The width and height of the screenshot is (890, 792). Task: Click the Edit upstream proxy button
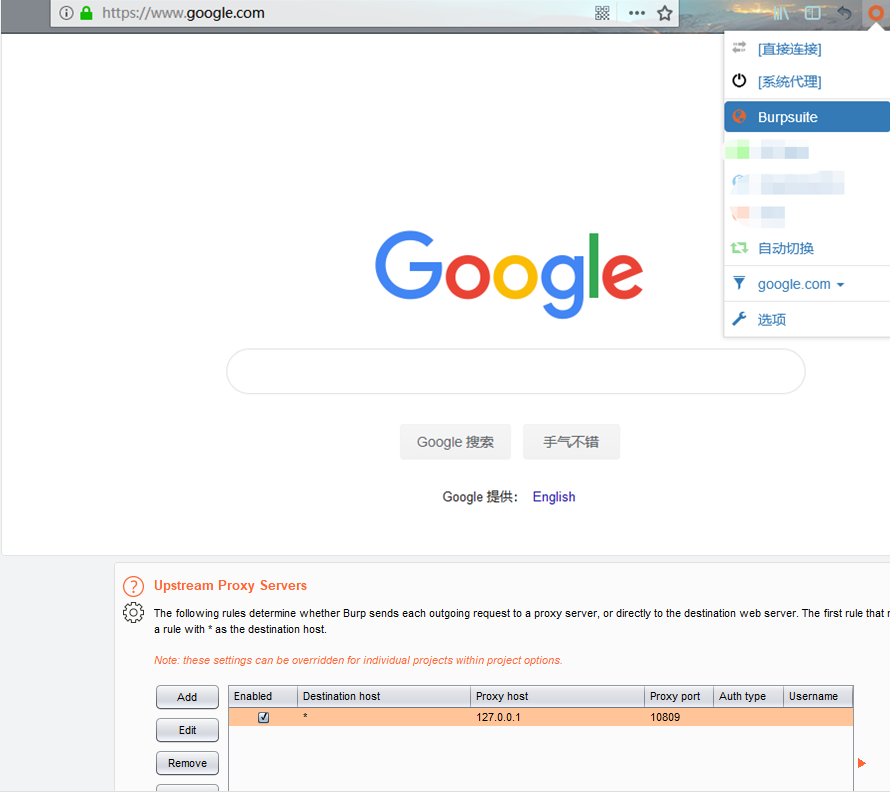click(187, 730)
